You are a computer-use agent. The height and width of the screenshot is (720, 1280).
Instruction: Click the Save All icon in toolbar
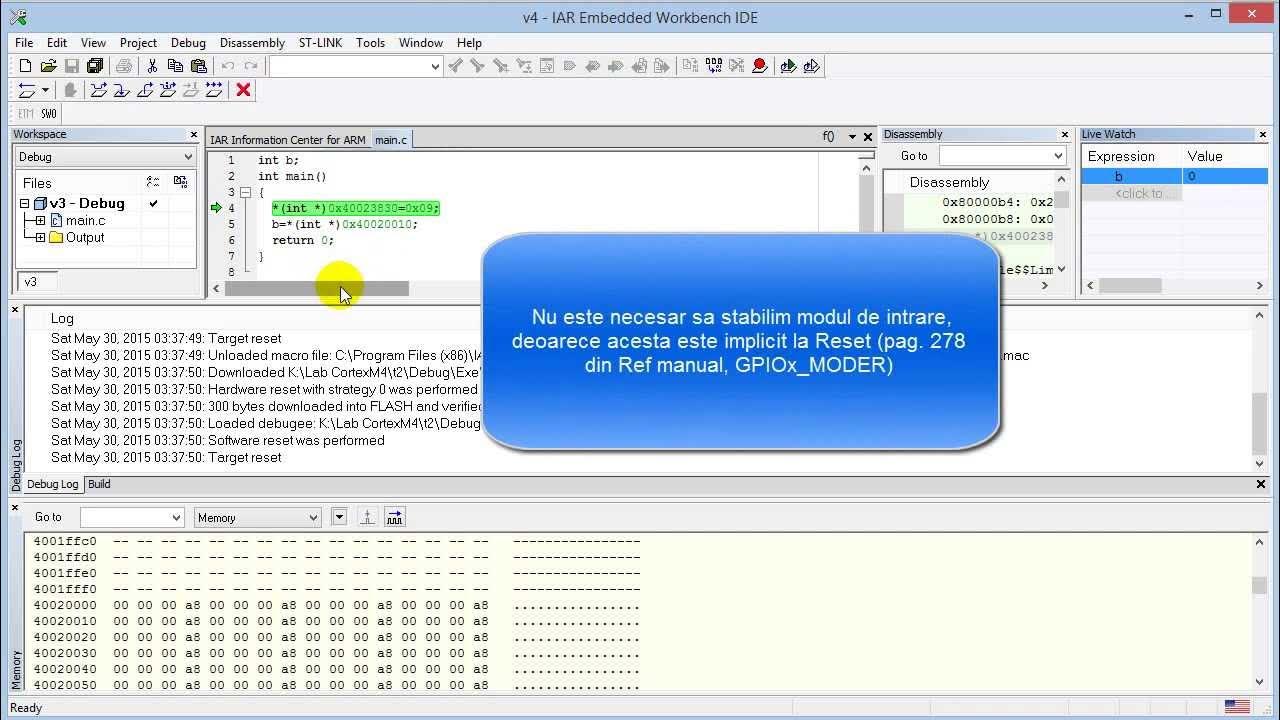95,66
